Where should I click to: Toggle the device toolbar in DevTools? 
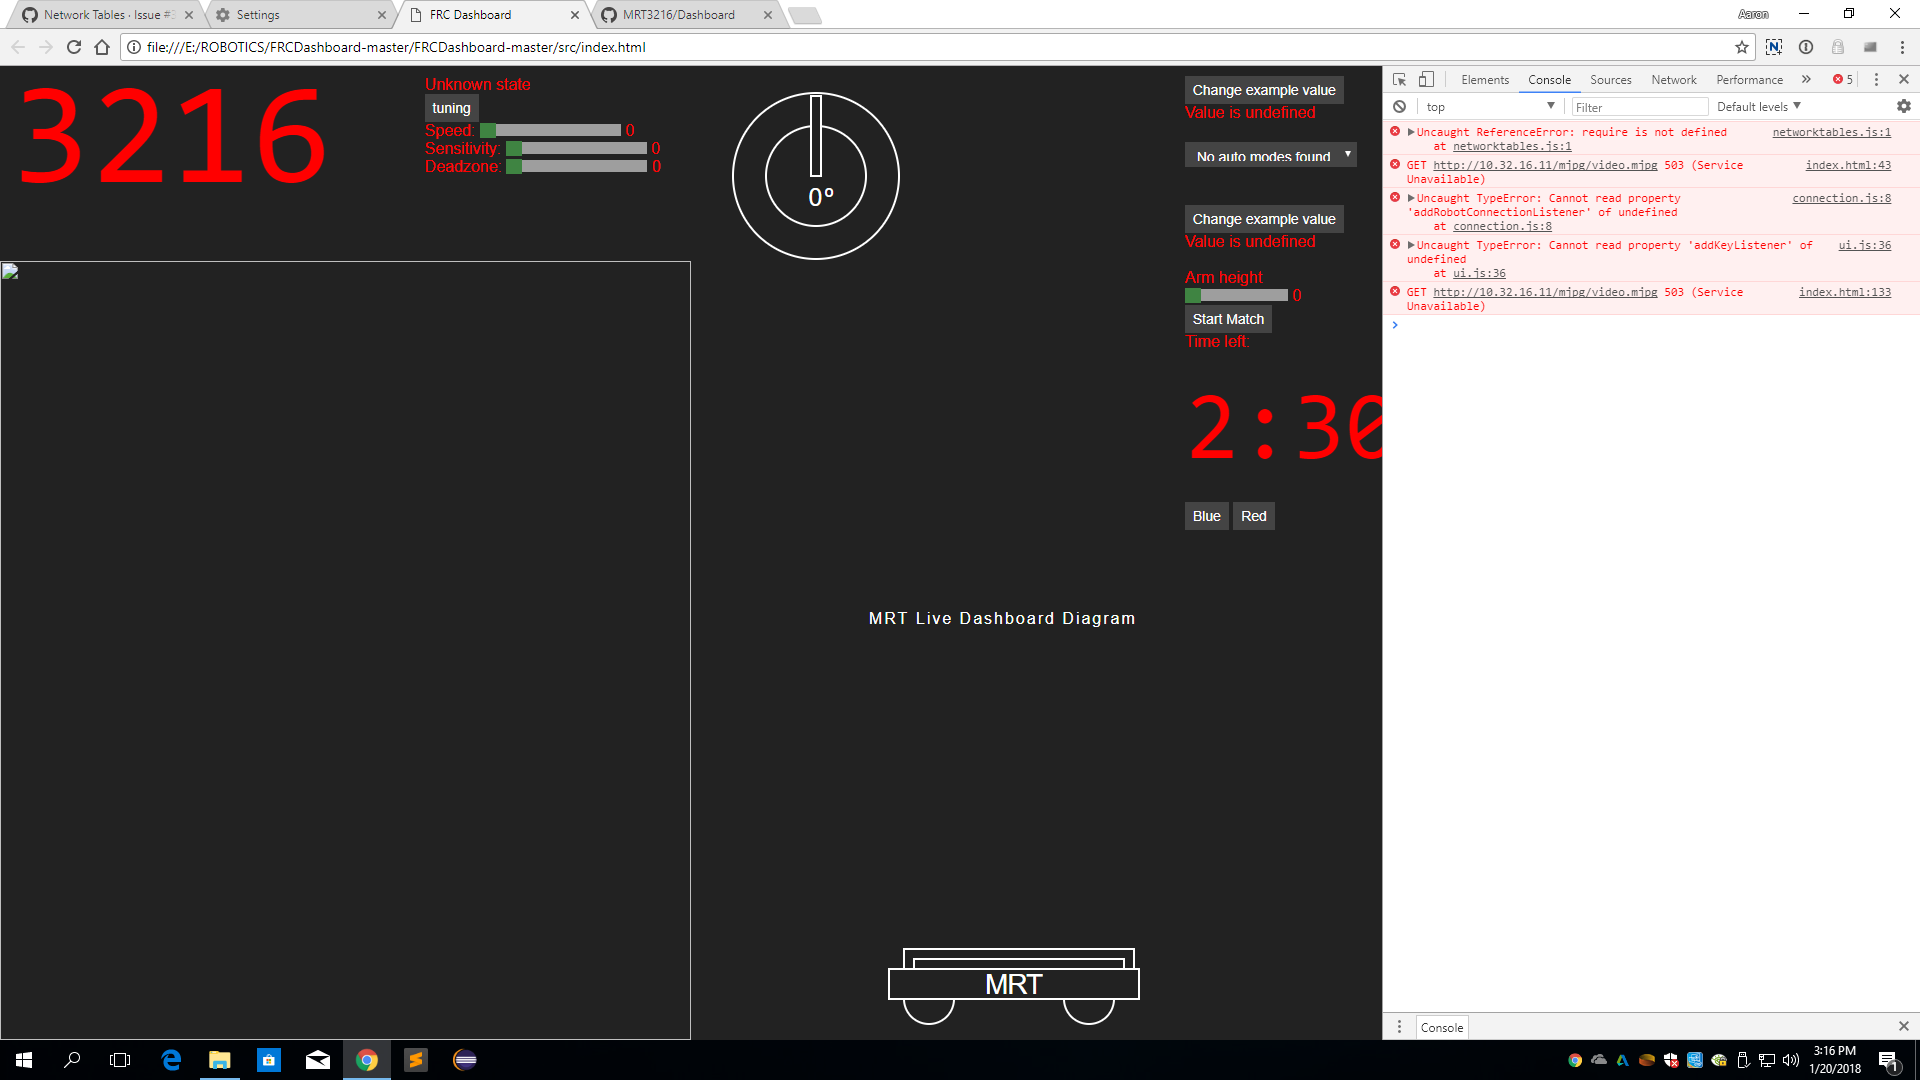[x=1426, y=79]
